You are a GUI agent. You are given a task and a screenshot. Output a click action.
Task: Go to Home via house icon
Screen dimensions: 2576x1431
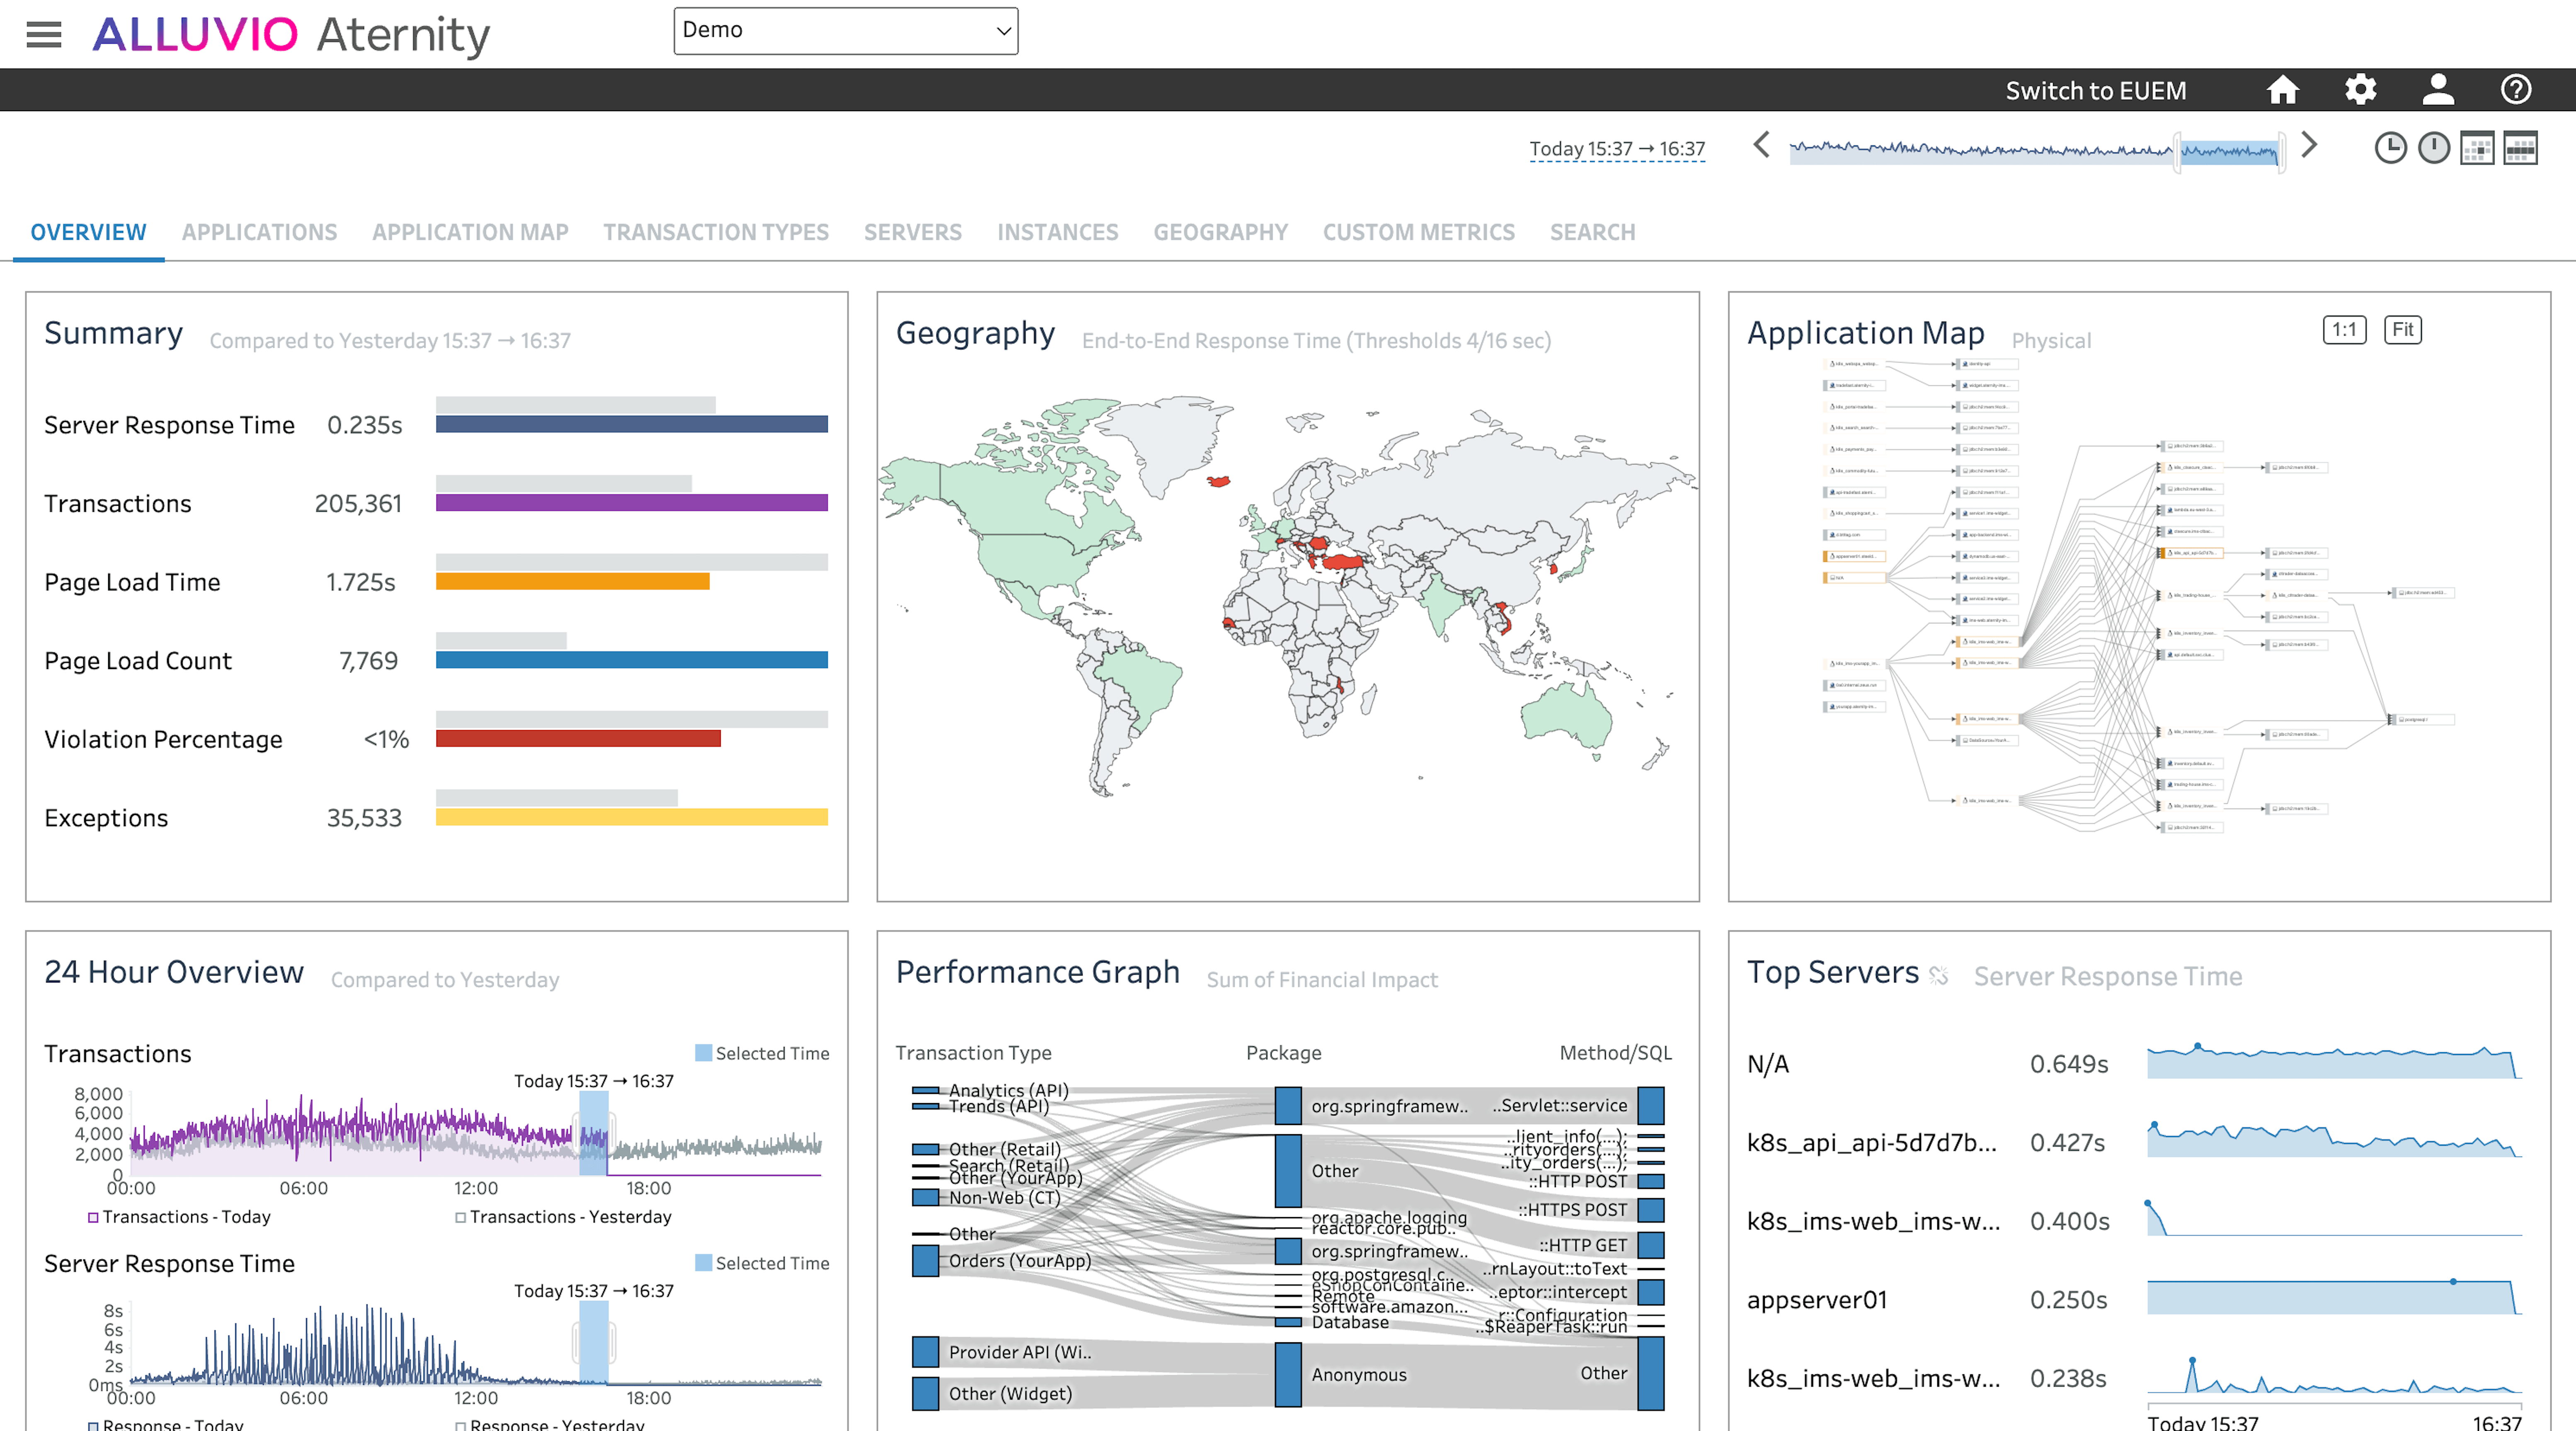2282,90
